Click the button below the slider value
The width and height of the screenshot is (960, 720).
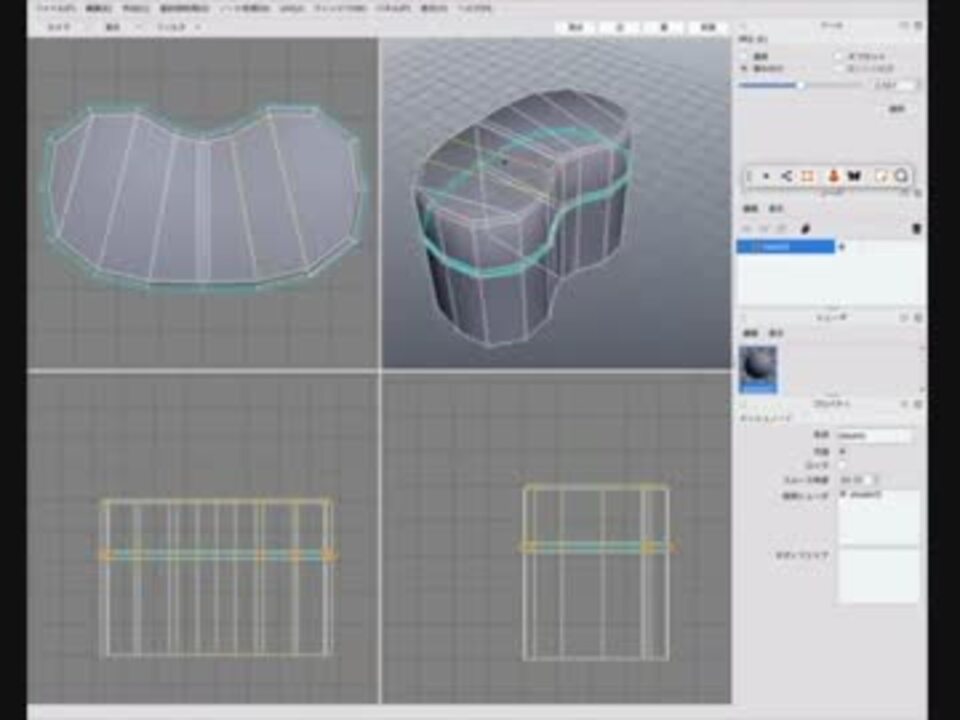896,109
